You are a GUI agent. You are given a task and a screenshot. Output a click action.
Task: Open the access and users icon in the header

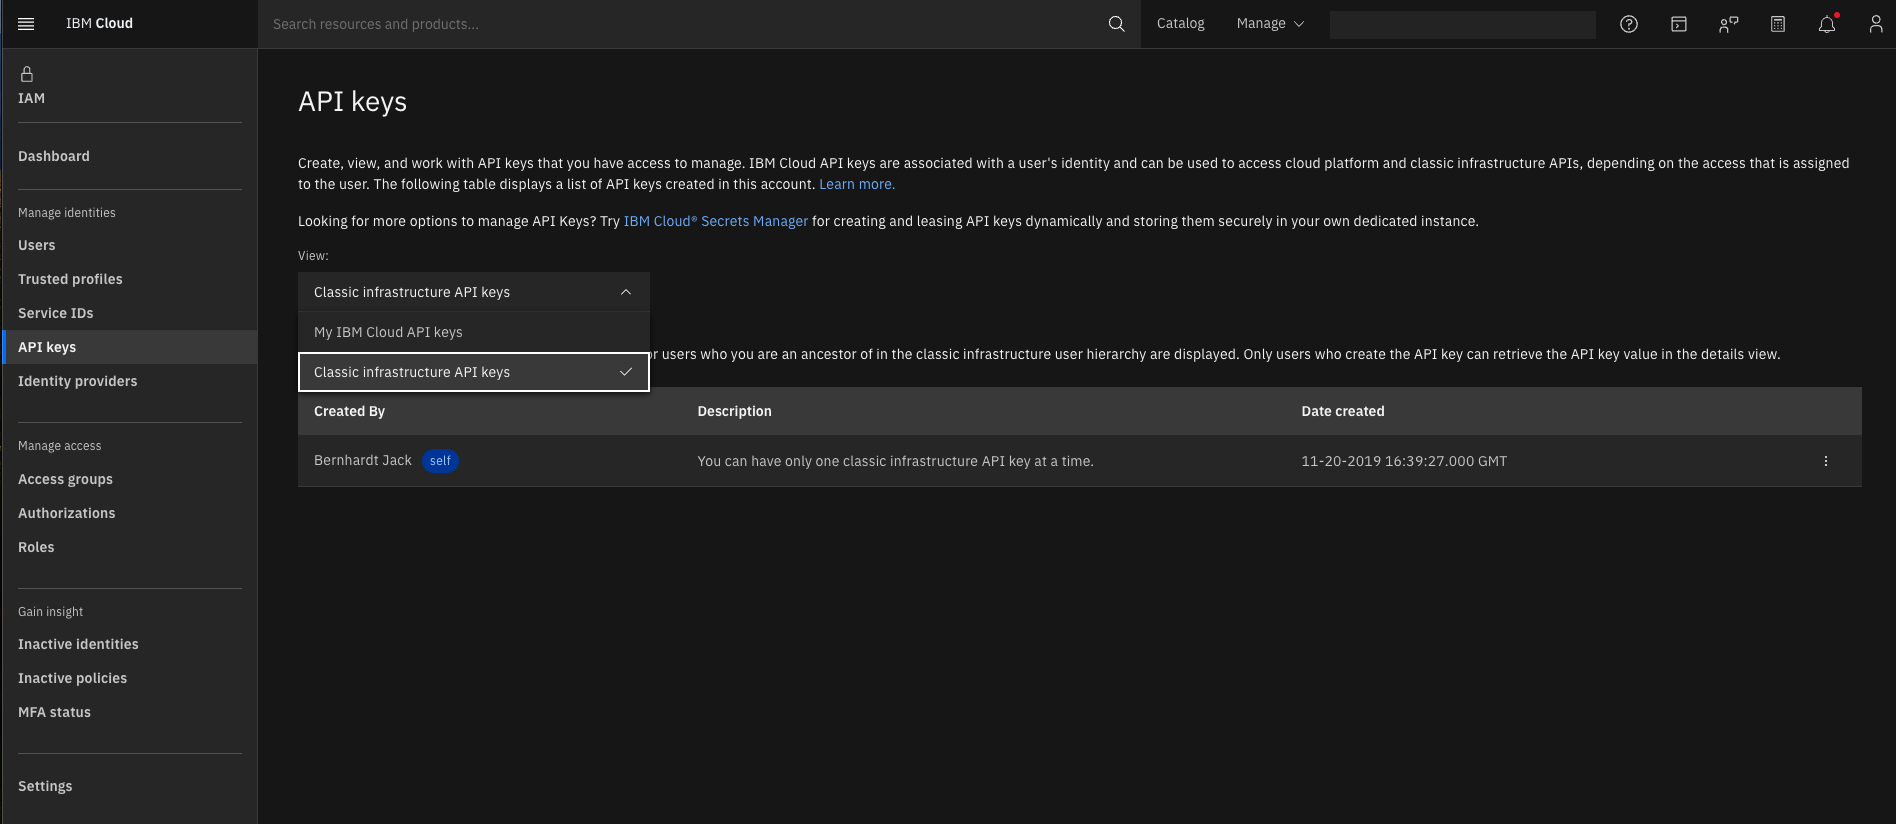point(1728,24)
